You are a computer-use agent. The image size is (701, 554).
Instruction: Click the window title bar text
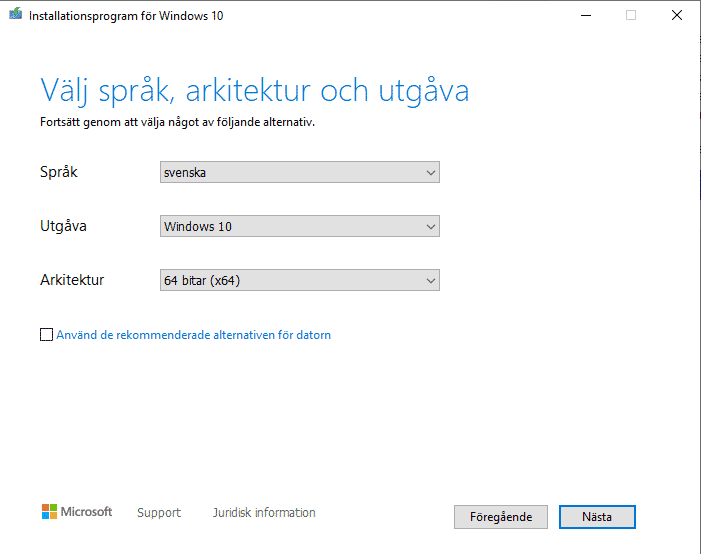[126, 15]
